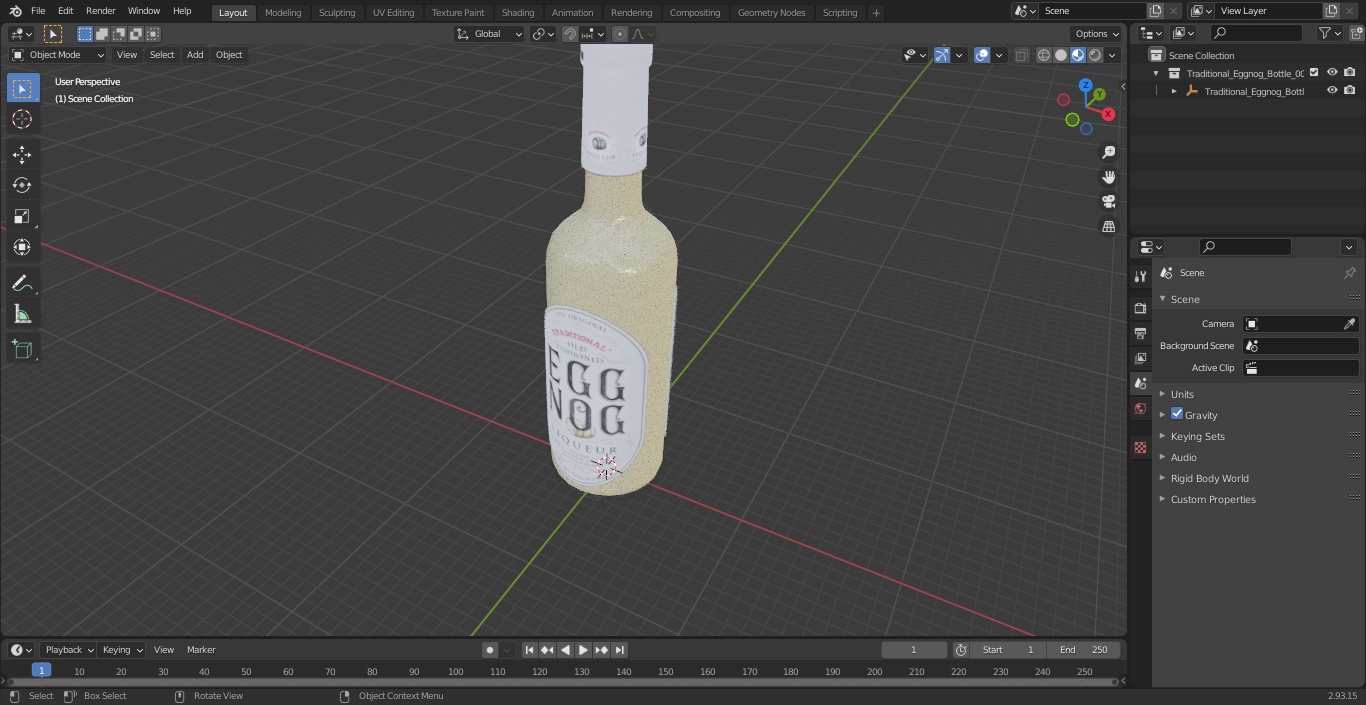Disable collection rendering camera icon

(1350, 72)
